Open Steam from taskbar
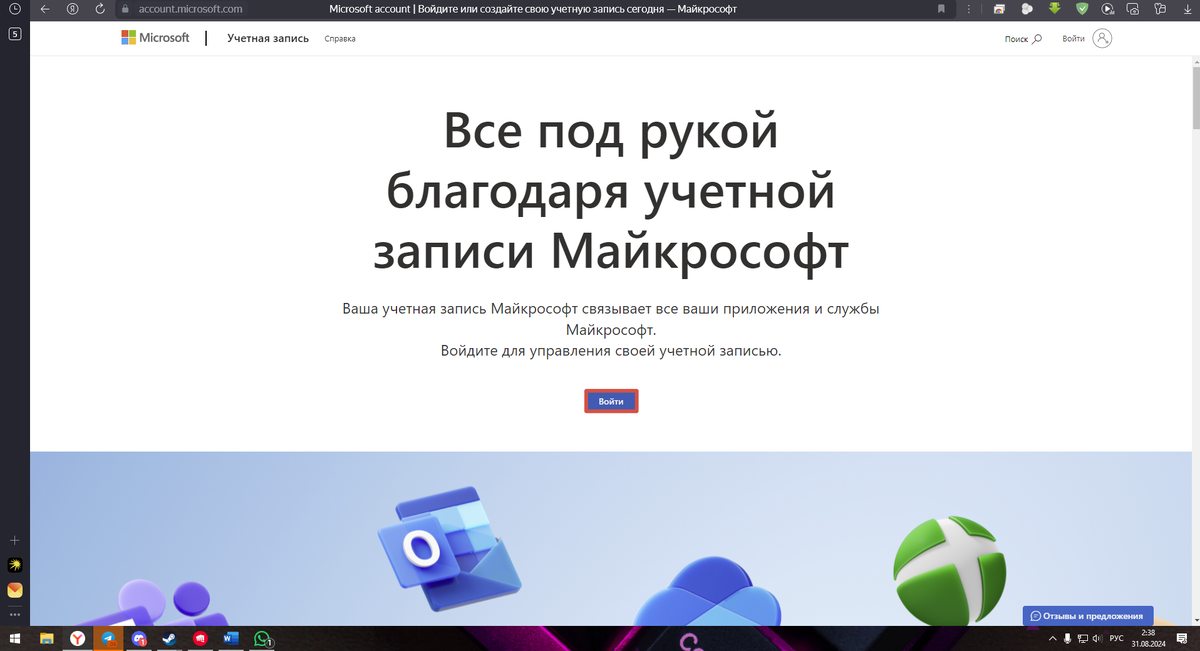The height and width of the screenshot is (651, 1200). point(170,638)
